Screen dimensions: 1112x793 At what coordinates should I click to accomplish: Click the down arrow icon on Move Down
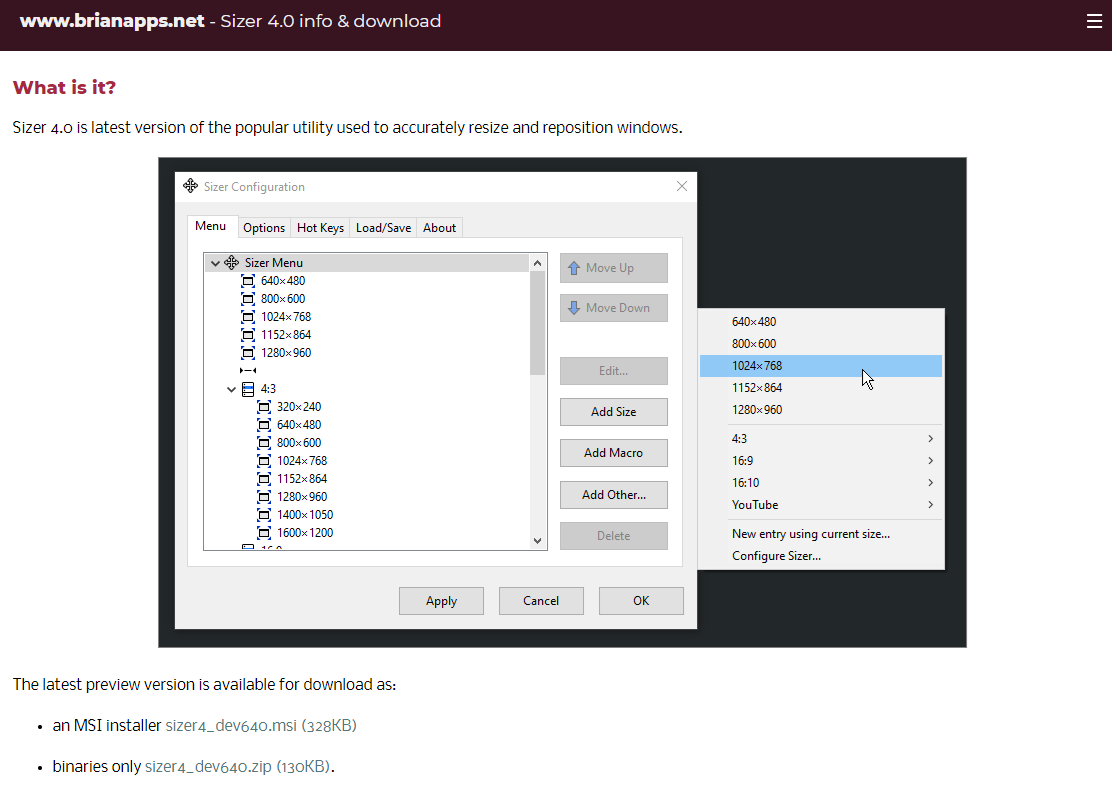[574, 308]
